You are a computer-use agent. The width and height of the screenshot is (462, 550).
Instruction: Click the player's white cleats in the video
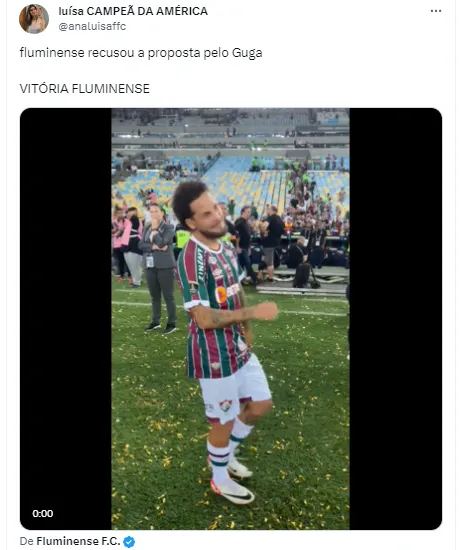pos(232,482)
